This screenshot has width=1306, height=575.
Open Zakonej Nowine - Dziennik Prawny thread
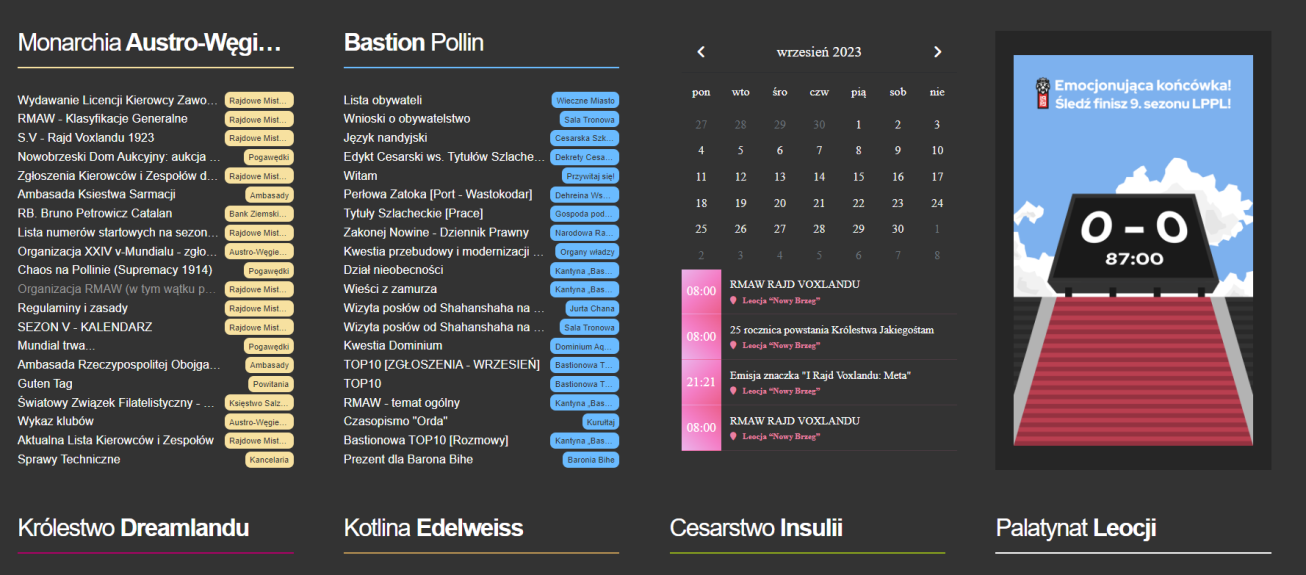coord(437,232)
